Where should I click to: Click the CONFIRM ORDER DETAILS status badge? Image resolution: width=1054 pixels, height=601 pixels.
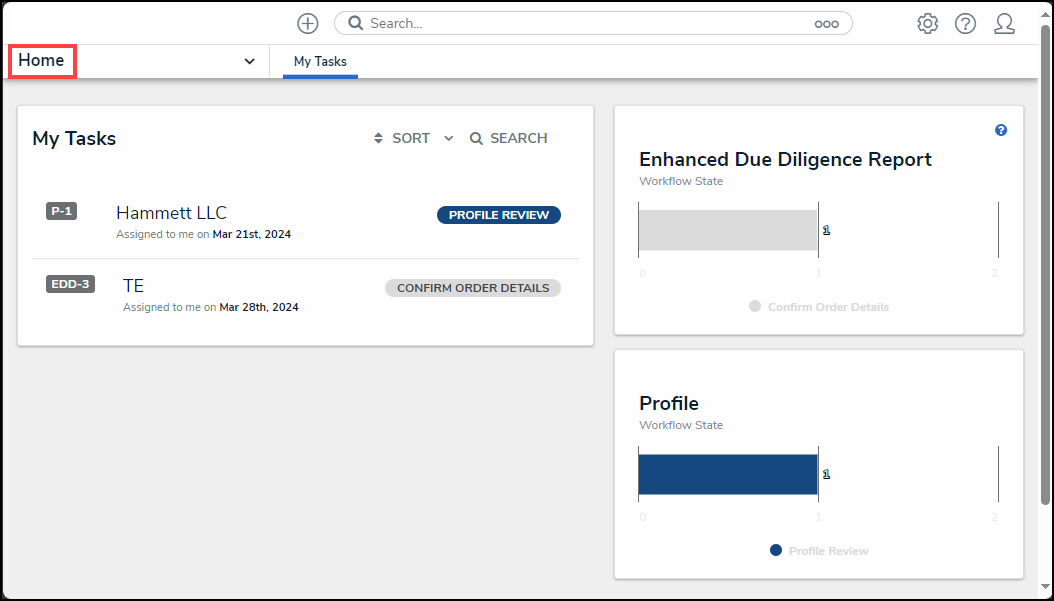tap(473, 288)
